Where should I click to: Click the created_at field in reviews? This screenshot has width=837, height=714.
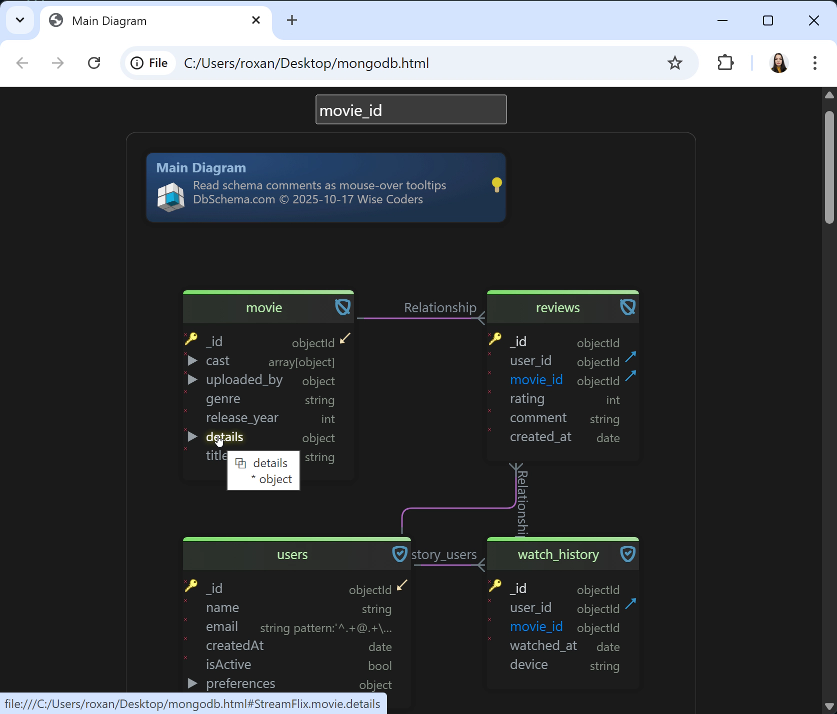click(x=540, y=437)
